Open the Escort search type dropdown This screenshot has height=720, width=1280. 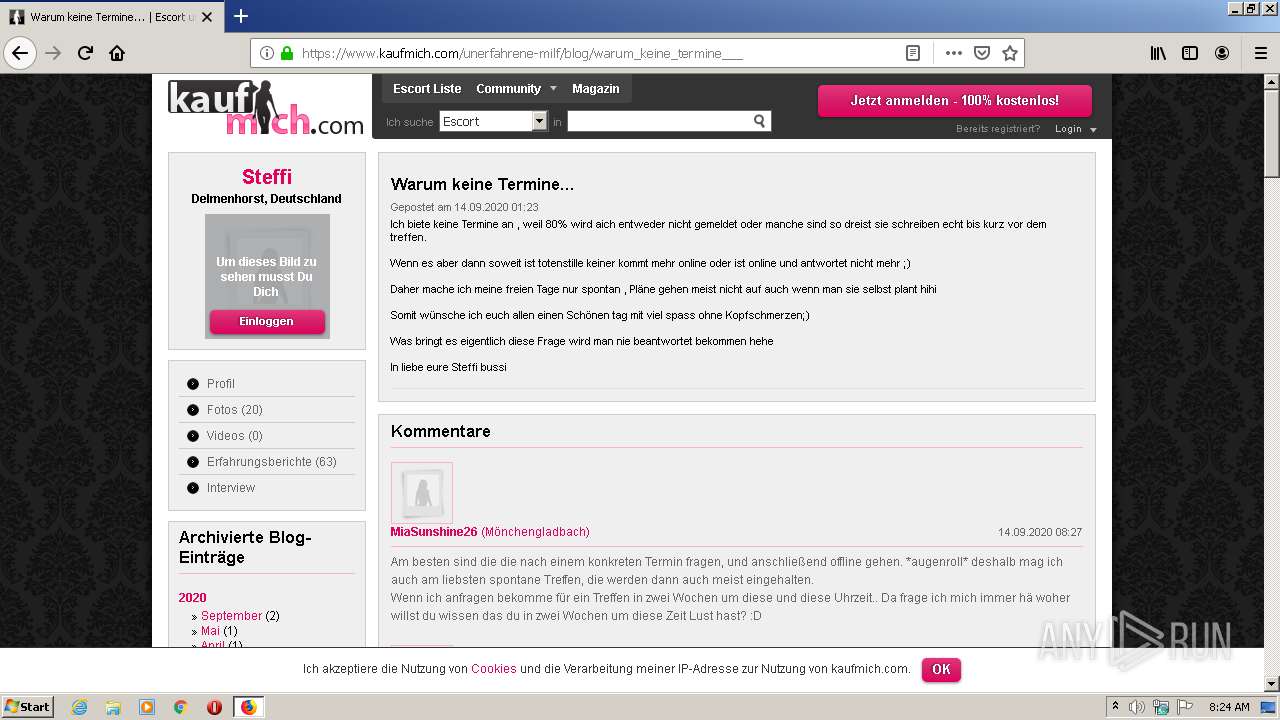pyautogui.click(x=494, y=121)
